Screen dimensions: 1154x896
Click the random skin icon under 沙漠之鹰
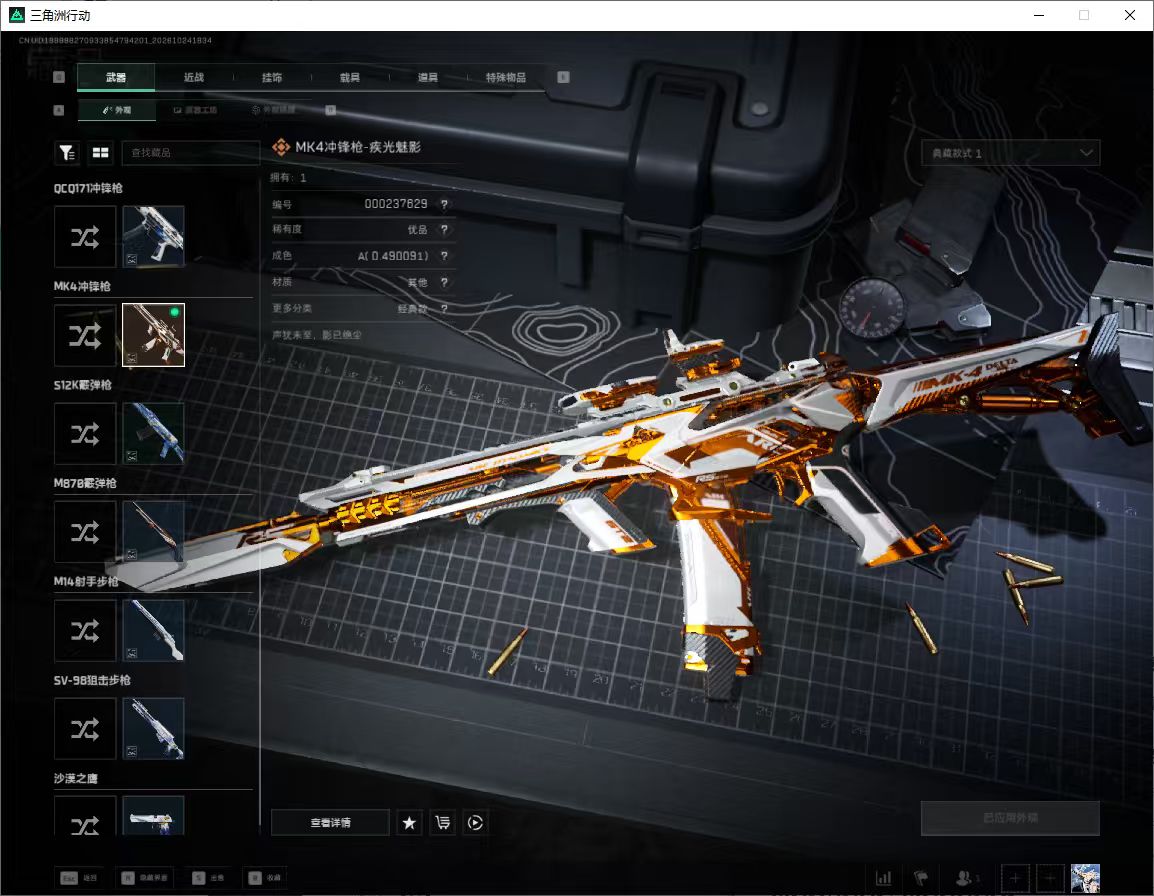85,816
